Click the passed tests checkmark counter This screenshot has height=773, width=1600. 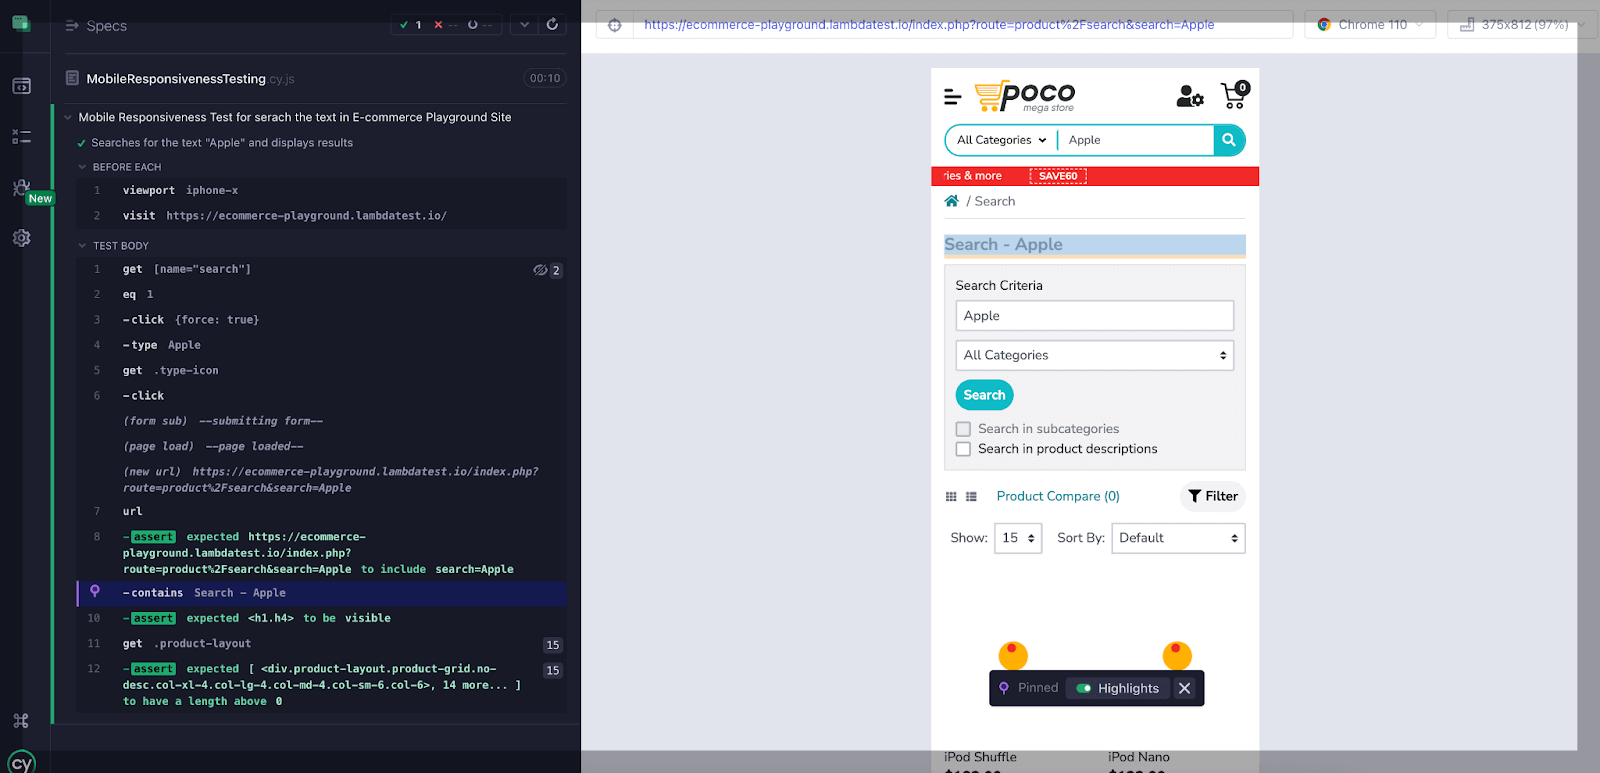410,25
